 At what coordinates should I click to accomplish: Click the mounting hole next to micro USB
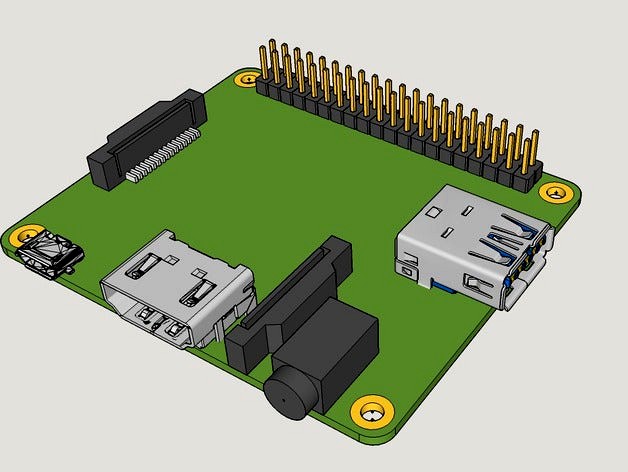(x=24, y=235)
